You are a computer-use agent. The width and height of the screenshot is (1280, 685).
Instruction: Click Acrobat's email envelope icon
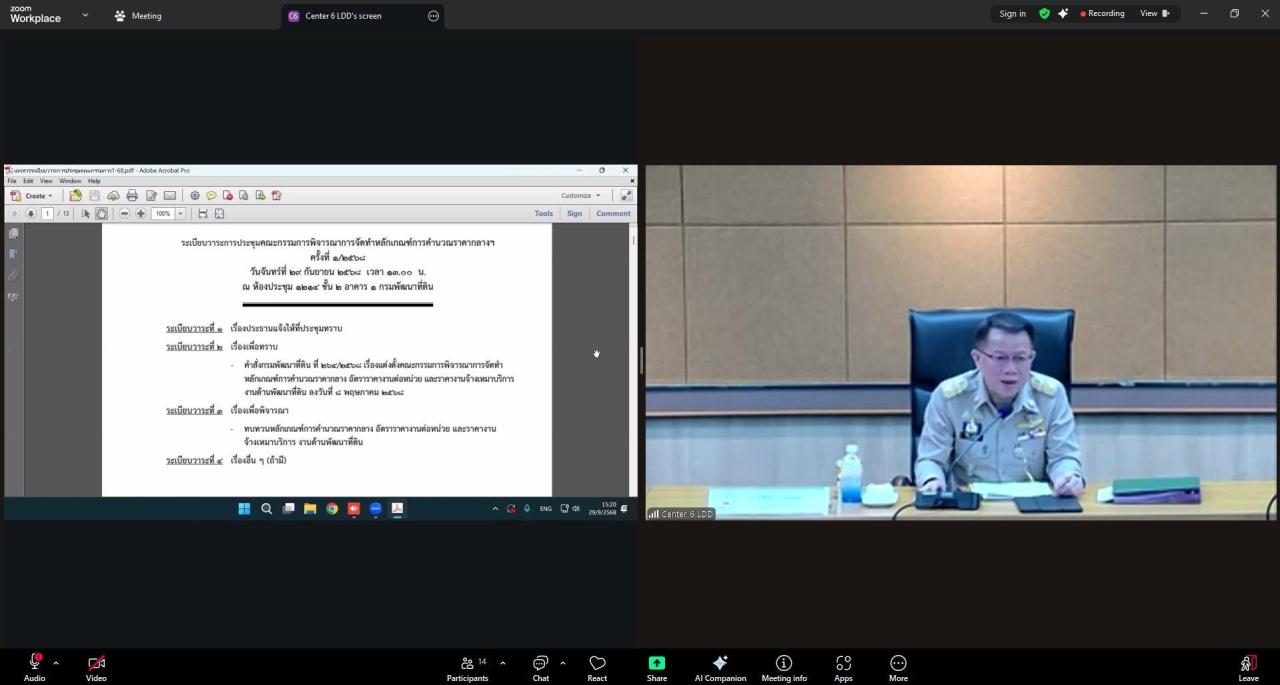170,196
